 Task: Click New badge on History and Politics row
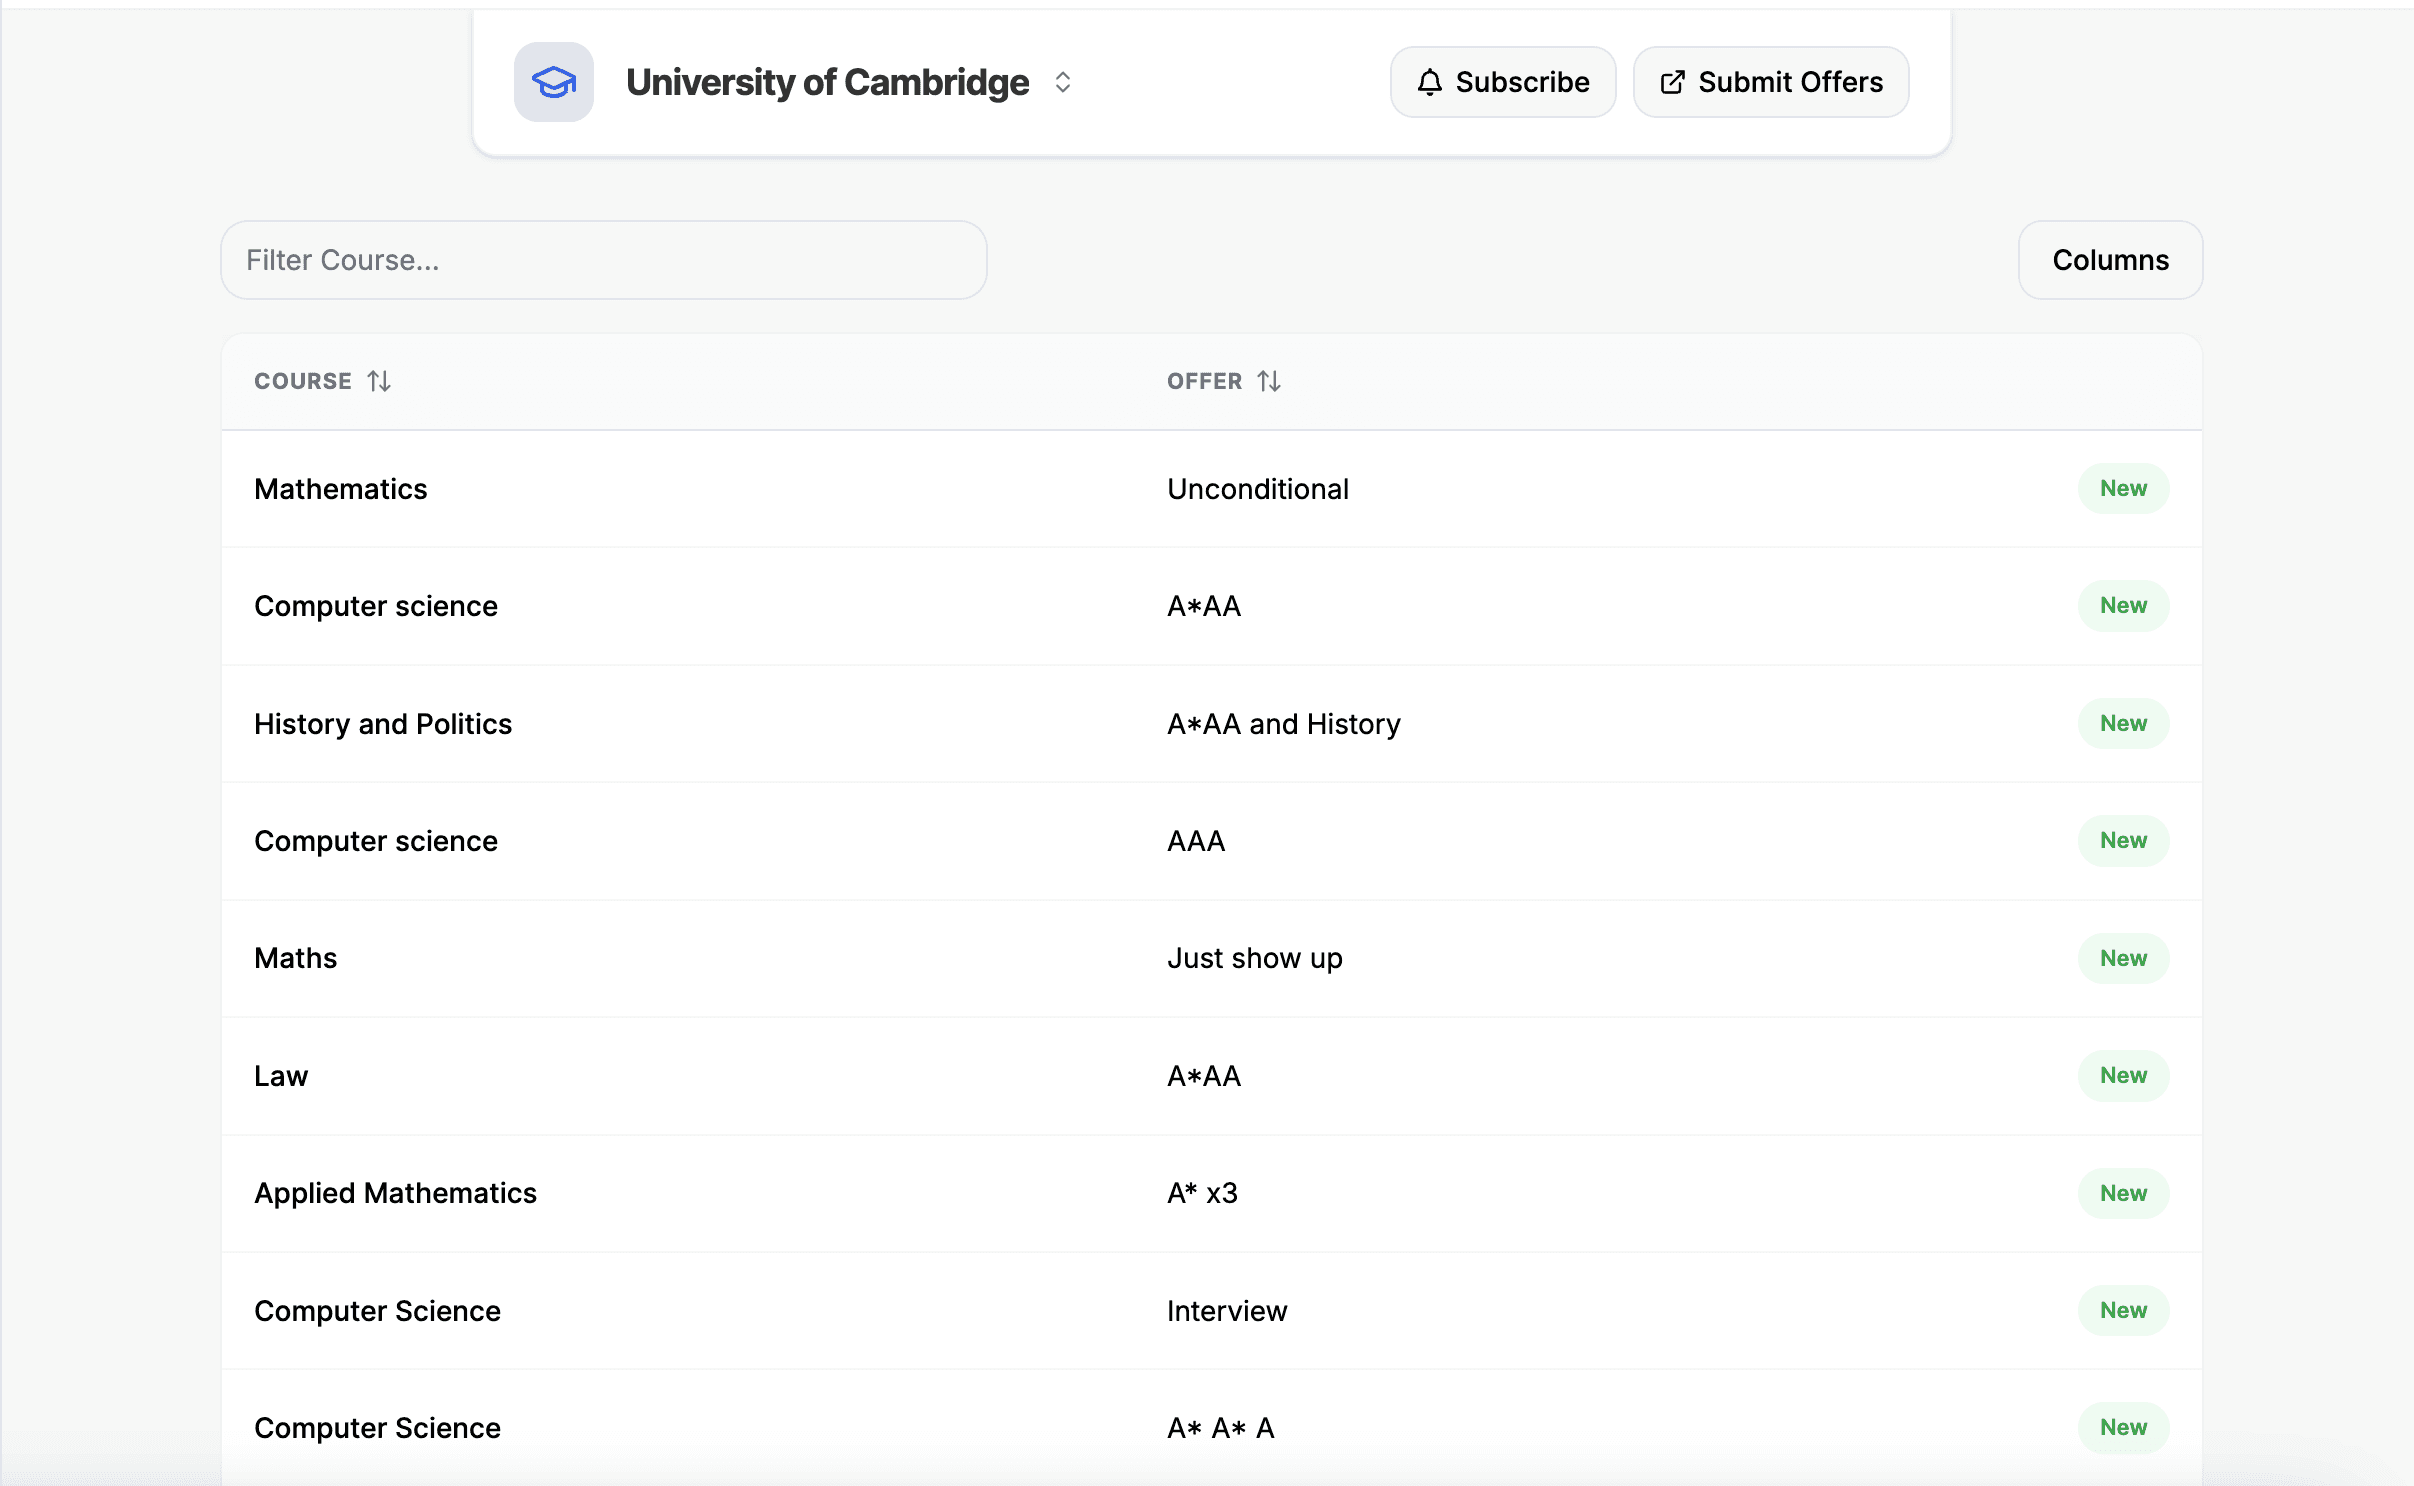[2122, 723]
